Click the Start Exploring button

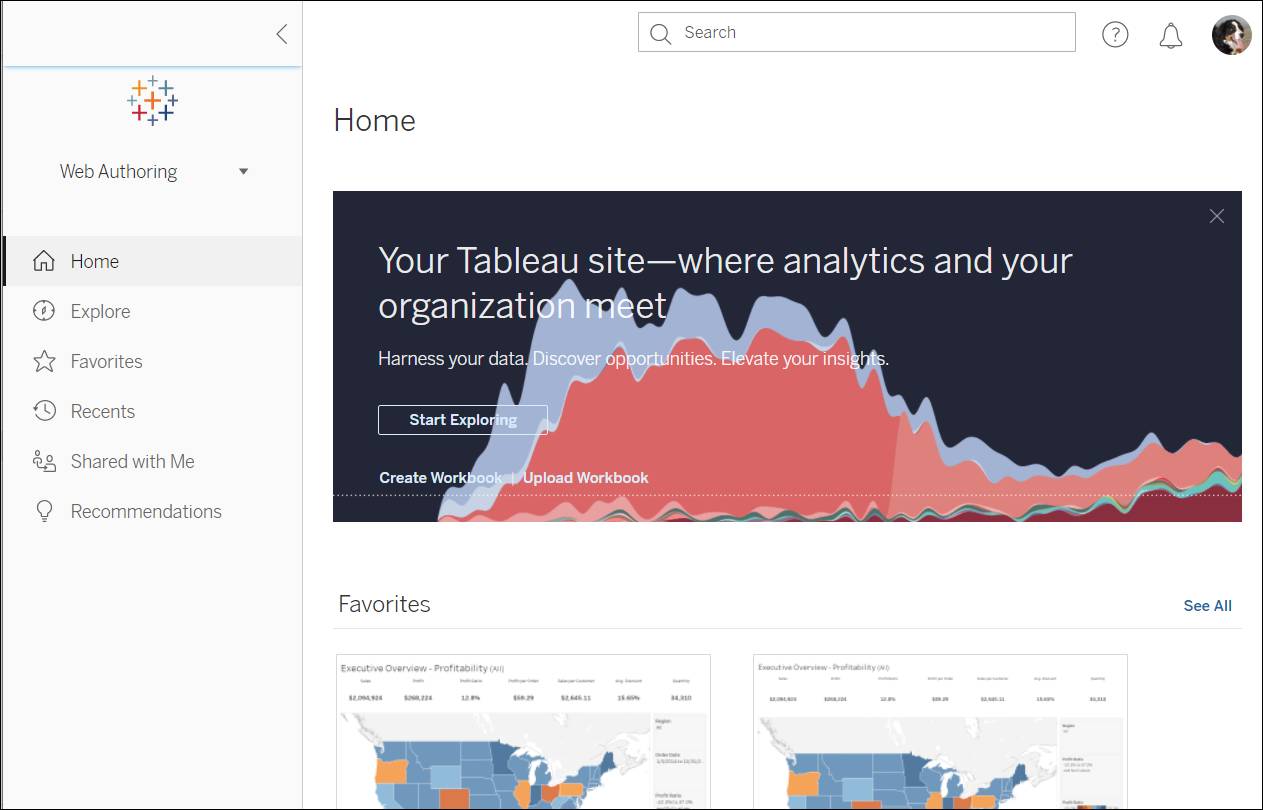tap(462, 420)
